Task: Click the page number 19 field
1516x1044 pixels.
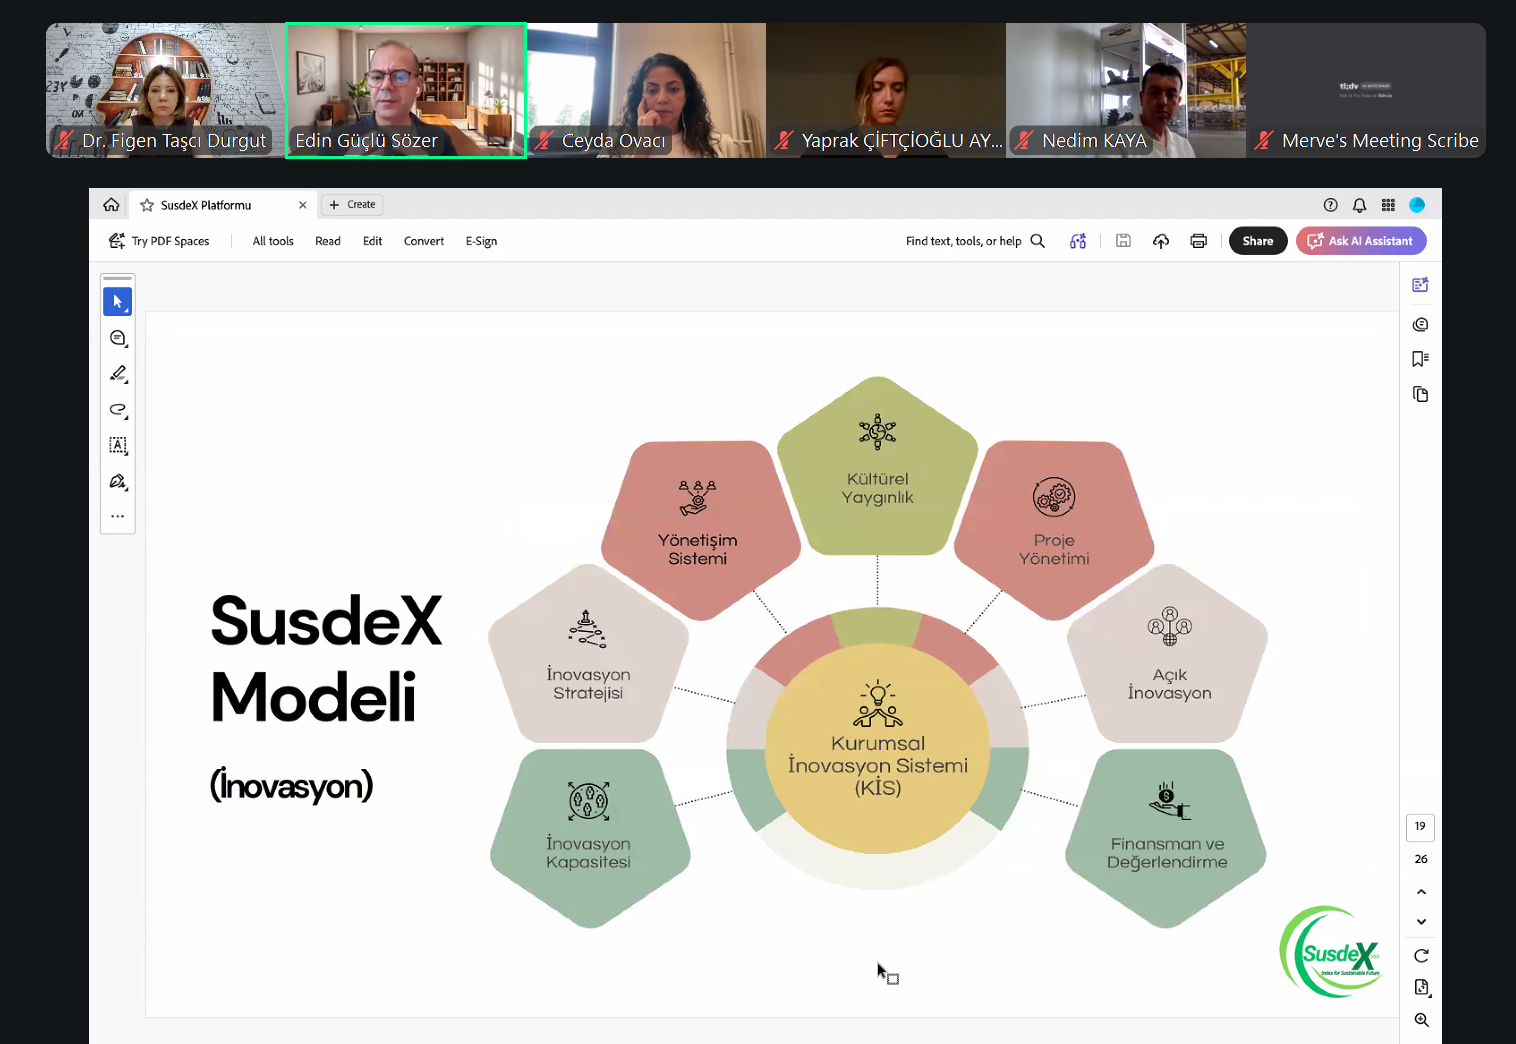Action: (1420, 827)
